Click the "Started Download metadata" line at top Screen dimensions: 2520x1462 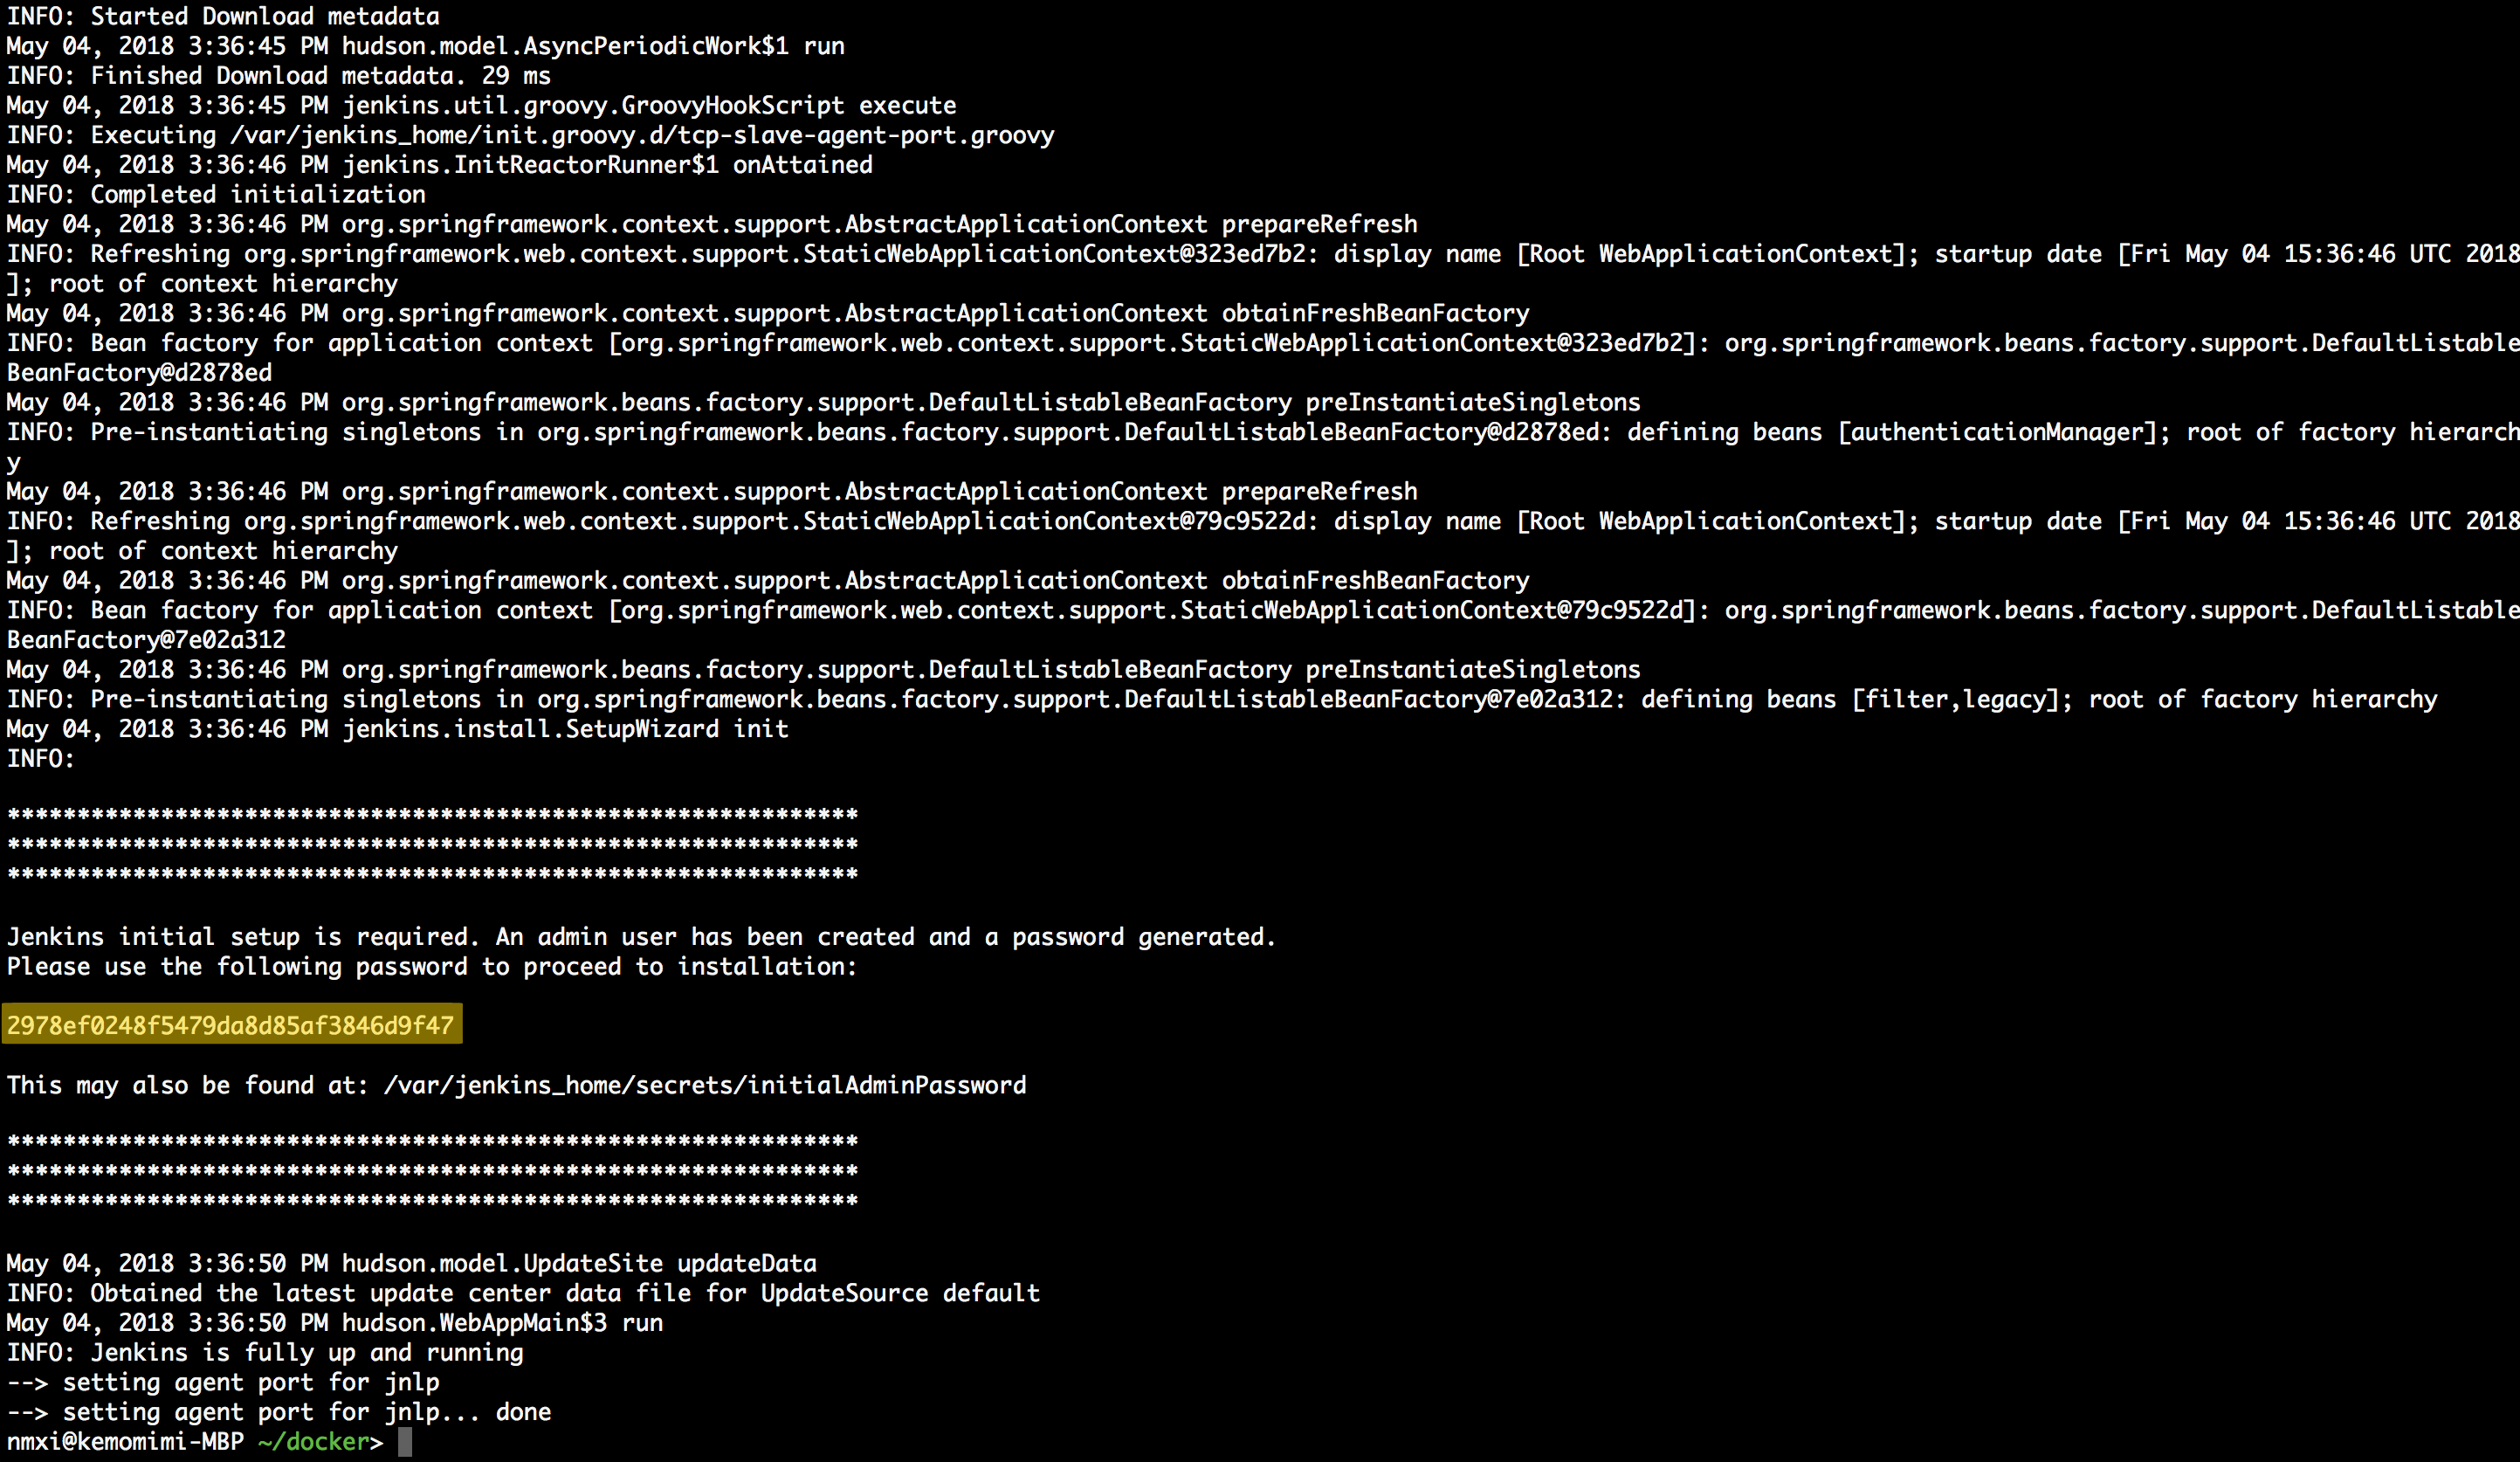(223, 16)
